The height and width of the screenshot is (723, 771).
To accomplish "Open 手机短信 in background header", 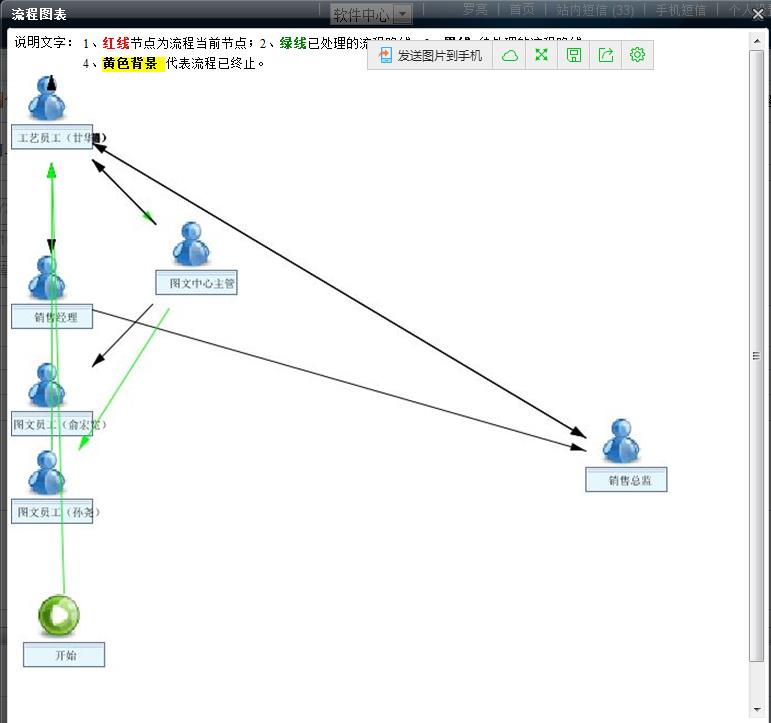I will coord(681,9).
